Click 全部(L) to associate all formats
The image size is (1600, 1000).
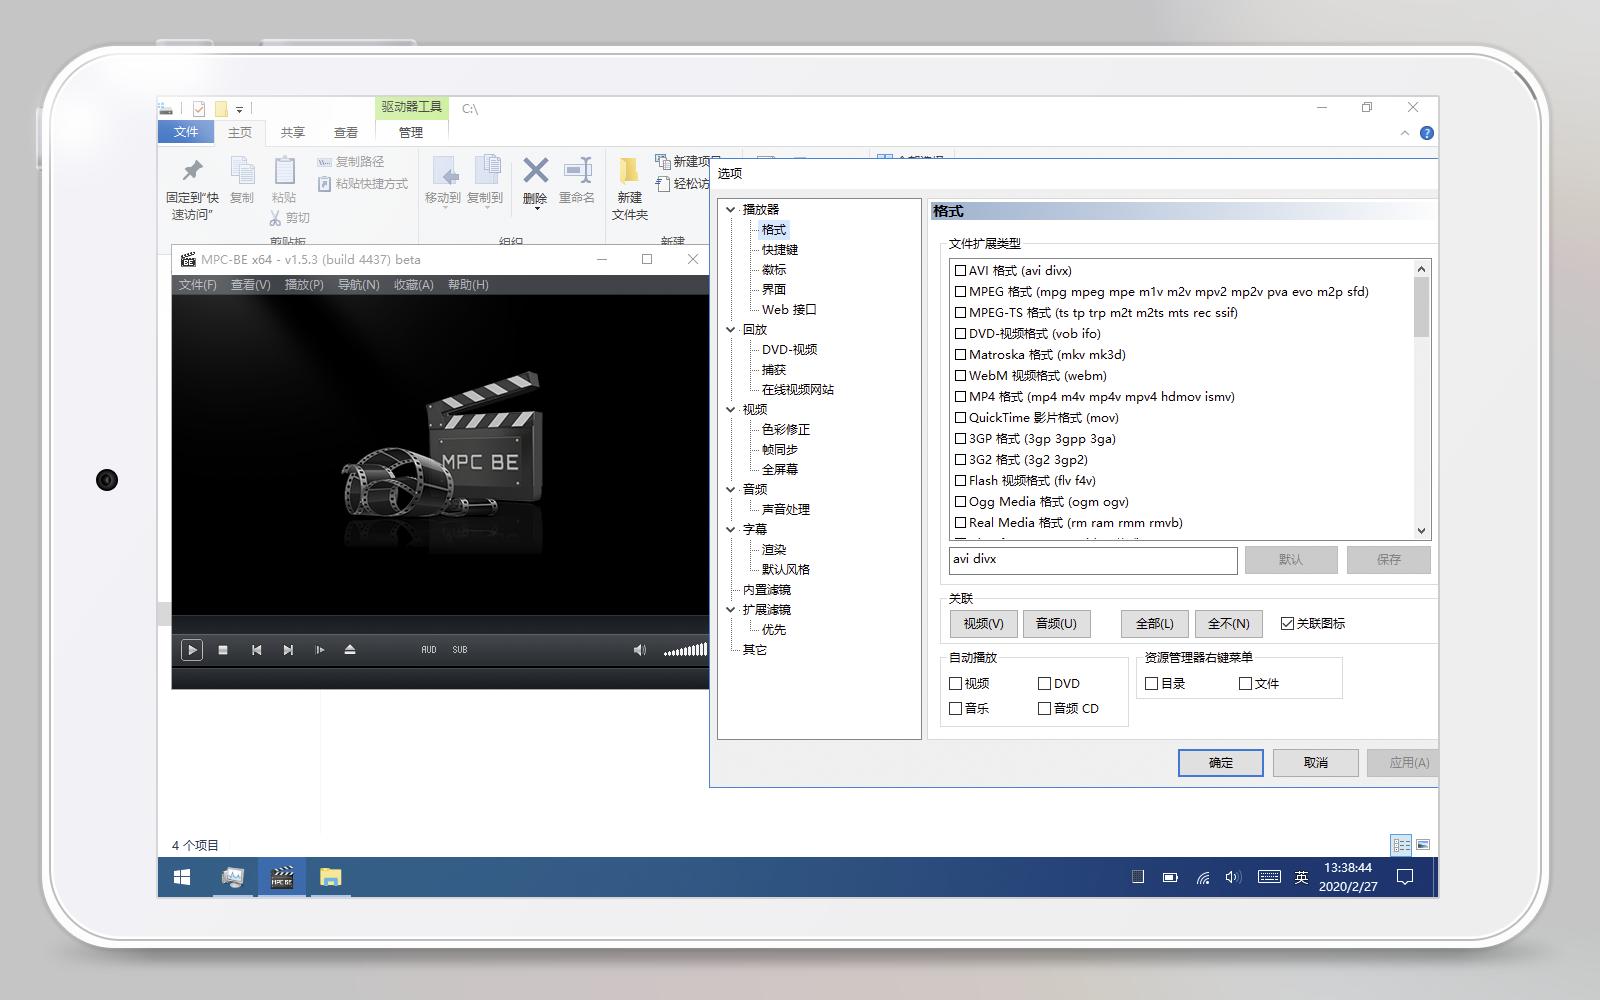1153,623
